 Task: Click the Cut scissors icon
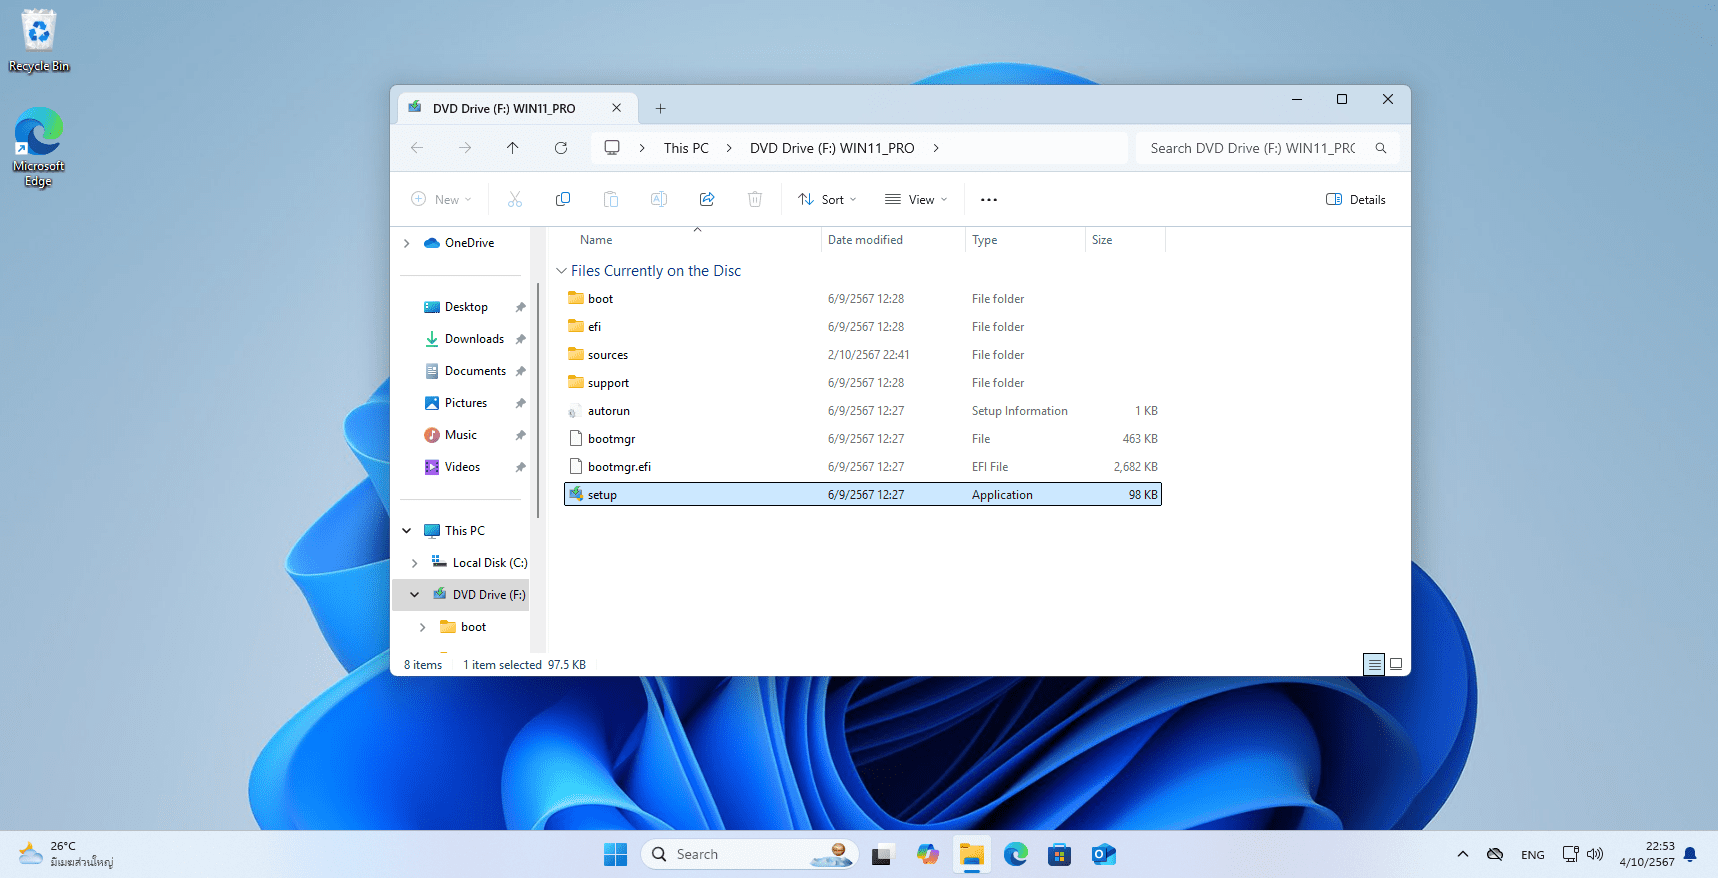[x=515, y=199]
